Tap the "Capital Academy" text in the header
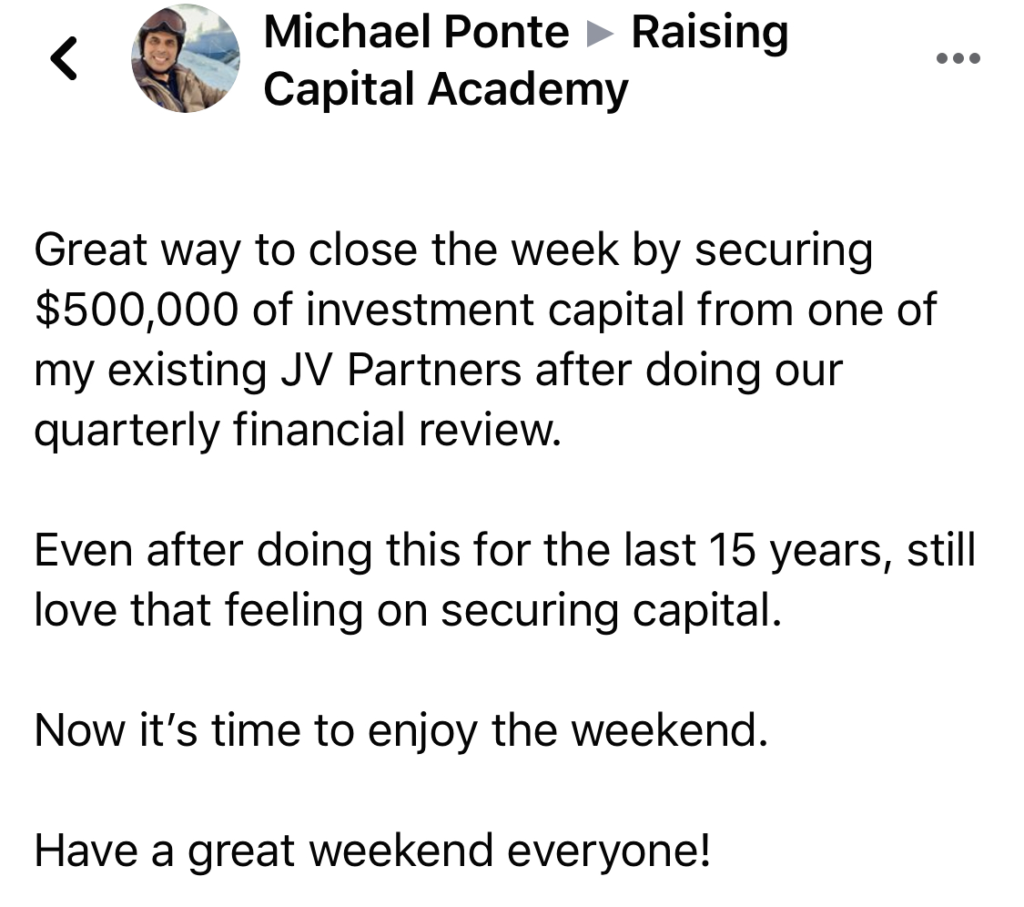1024x907 pixels. pyautogui.click(x=446, y=89)
